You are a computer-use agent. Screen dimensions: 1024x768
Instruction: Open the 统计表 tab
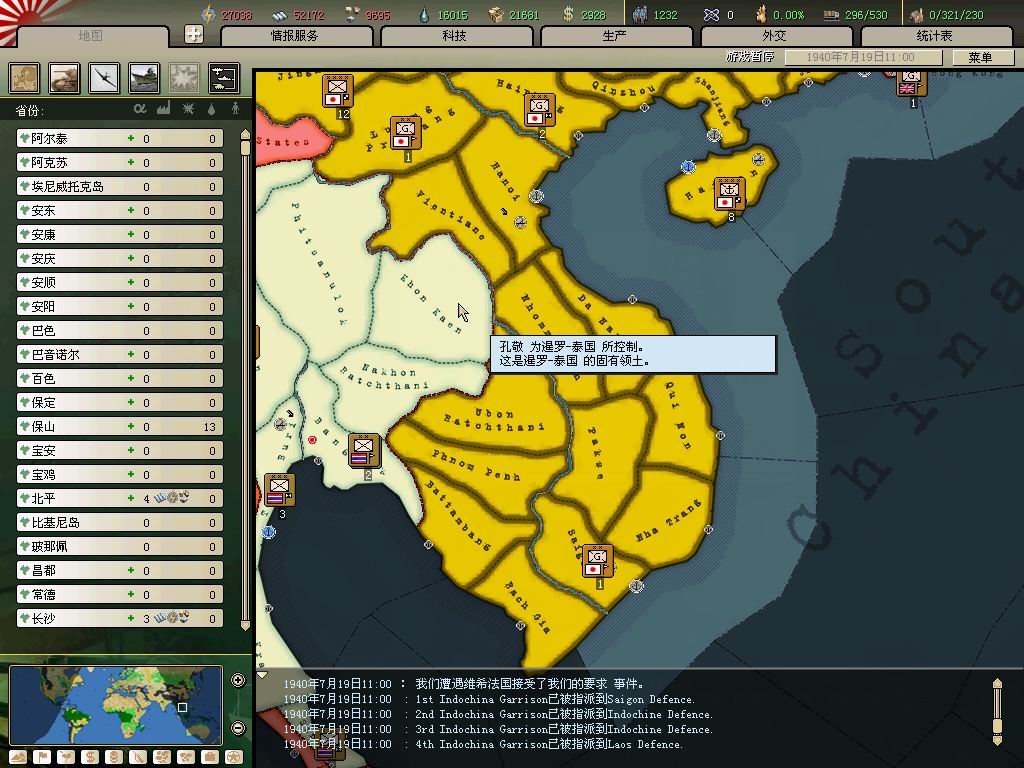[935, 36]
